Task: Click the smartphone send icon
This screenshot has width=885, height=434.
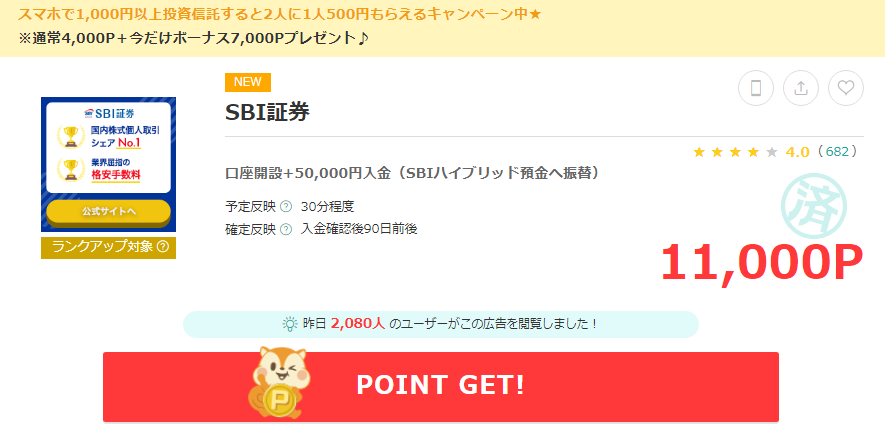Action: tap(756, 88)
